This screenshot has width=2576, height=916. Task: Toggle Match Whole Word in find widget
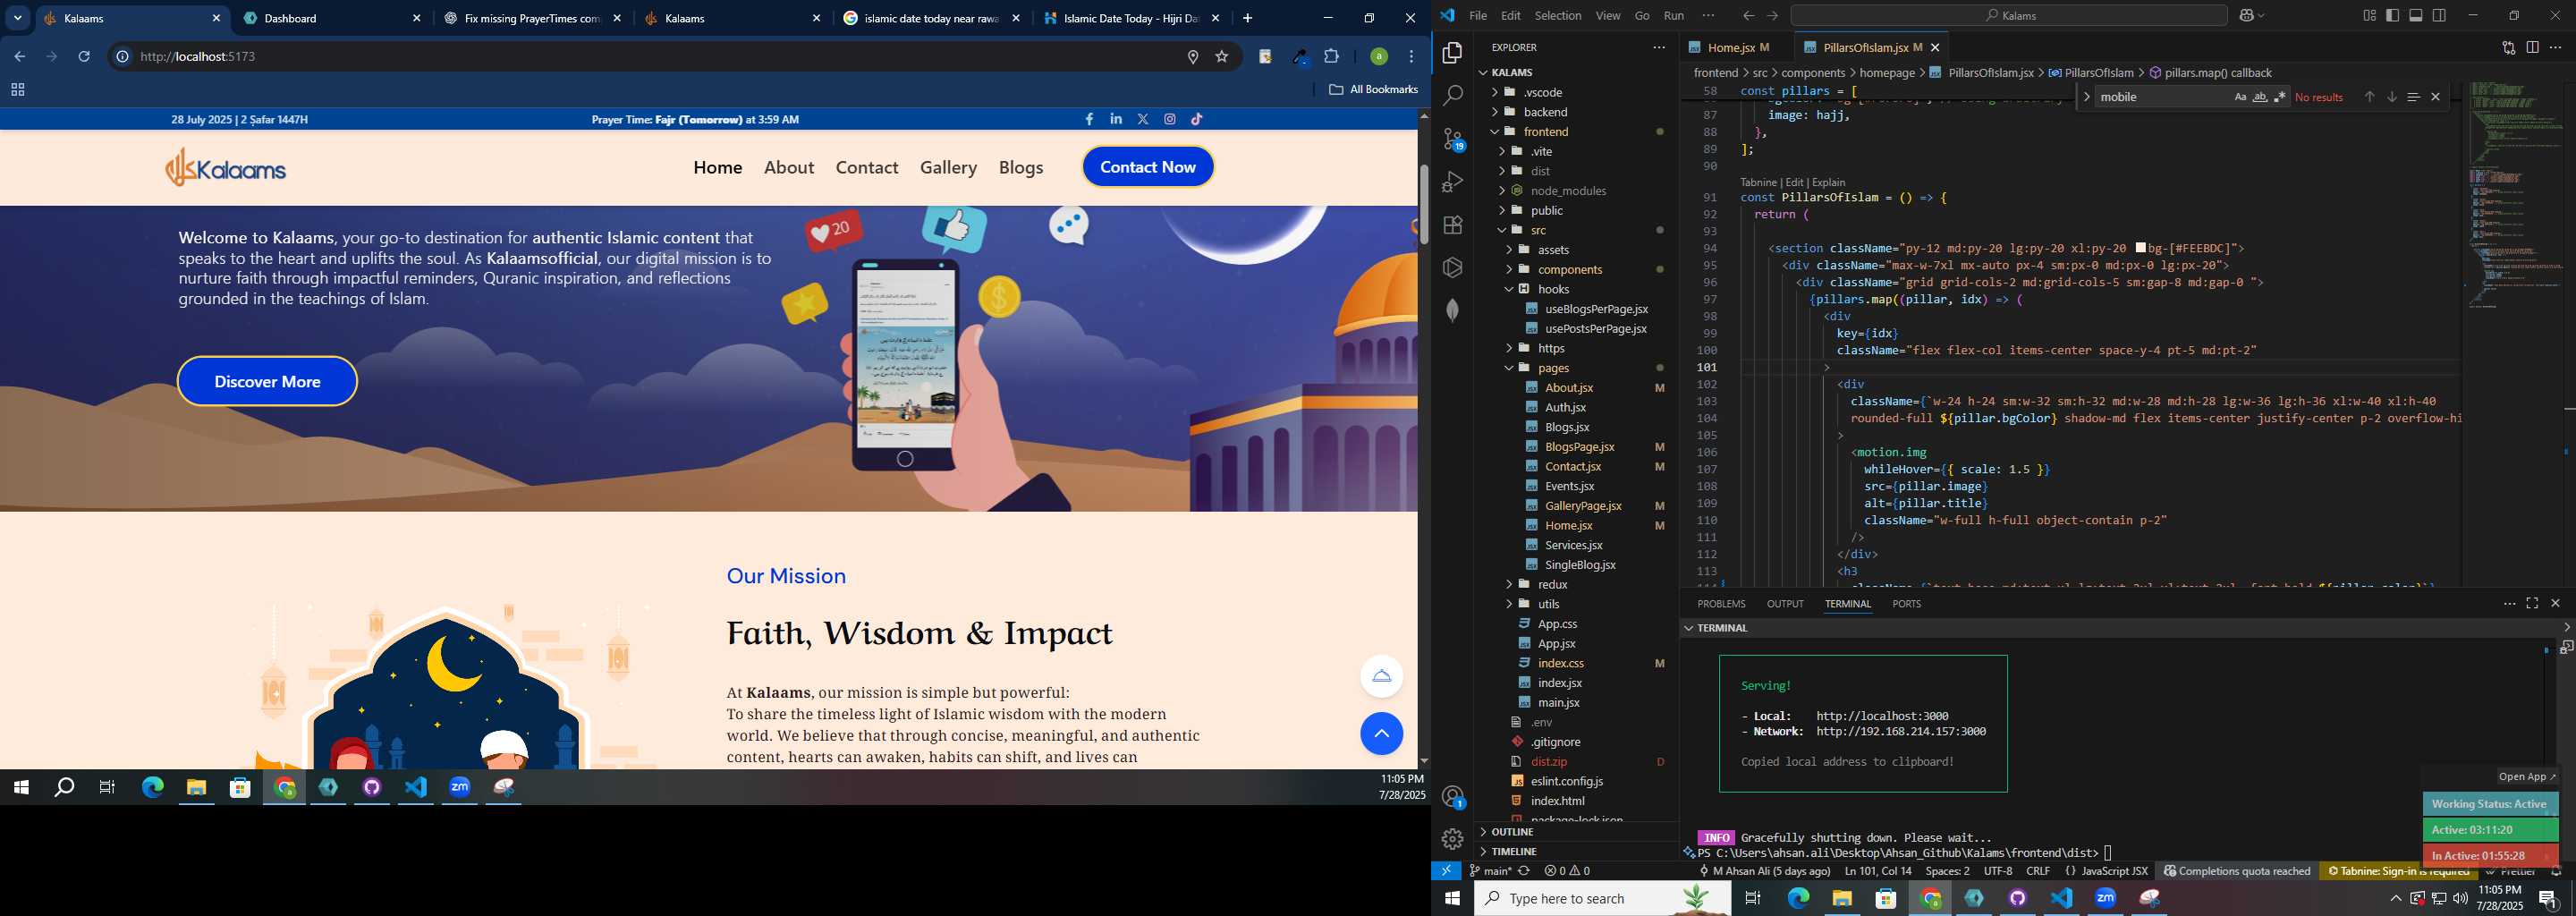2260,97
